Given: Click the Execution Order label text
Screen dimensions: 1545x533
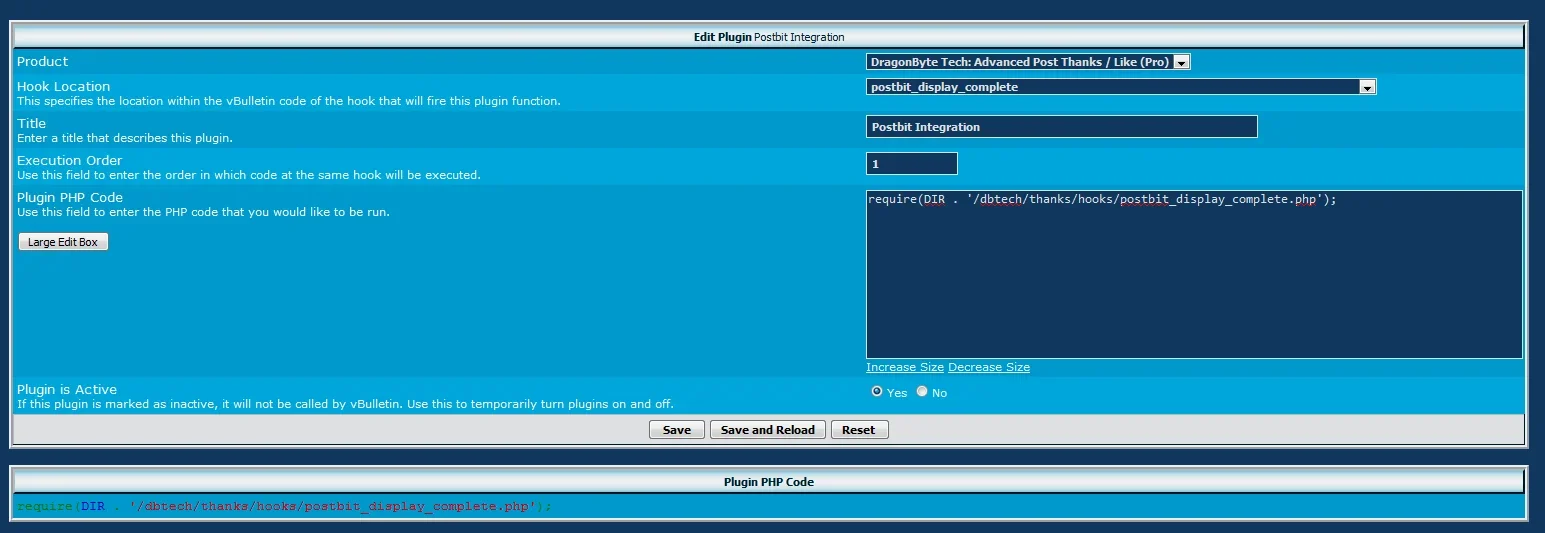Looking at the screenshot, I should click(70, 160).
